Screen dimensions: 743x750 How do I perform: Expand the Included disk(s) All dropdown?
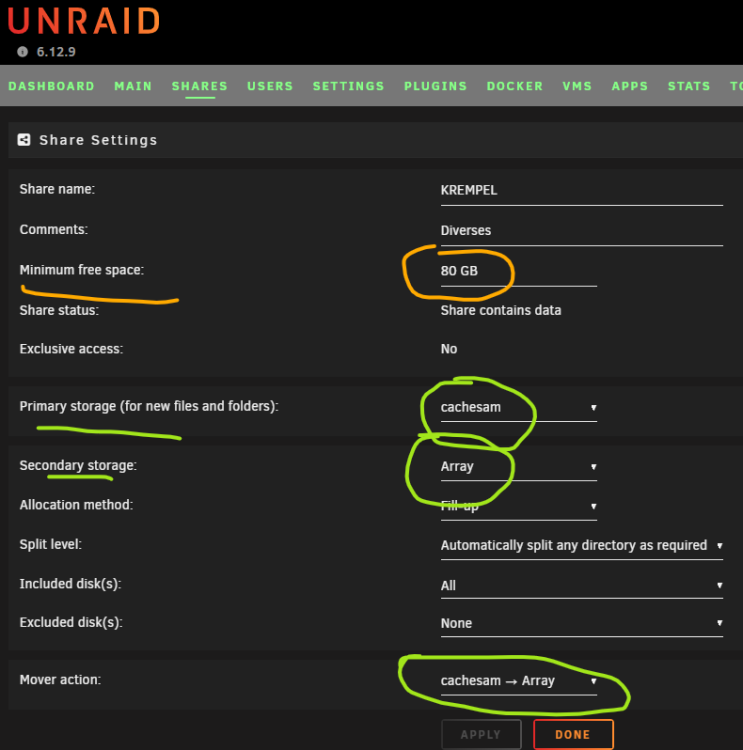(x=581, y=585)
